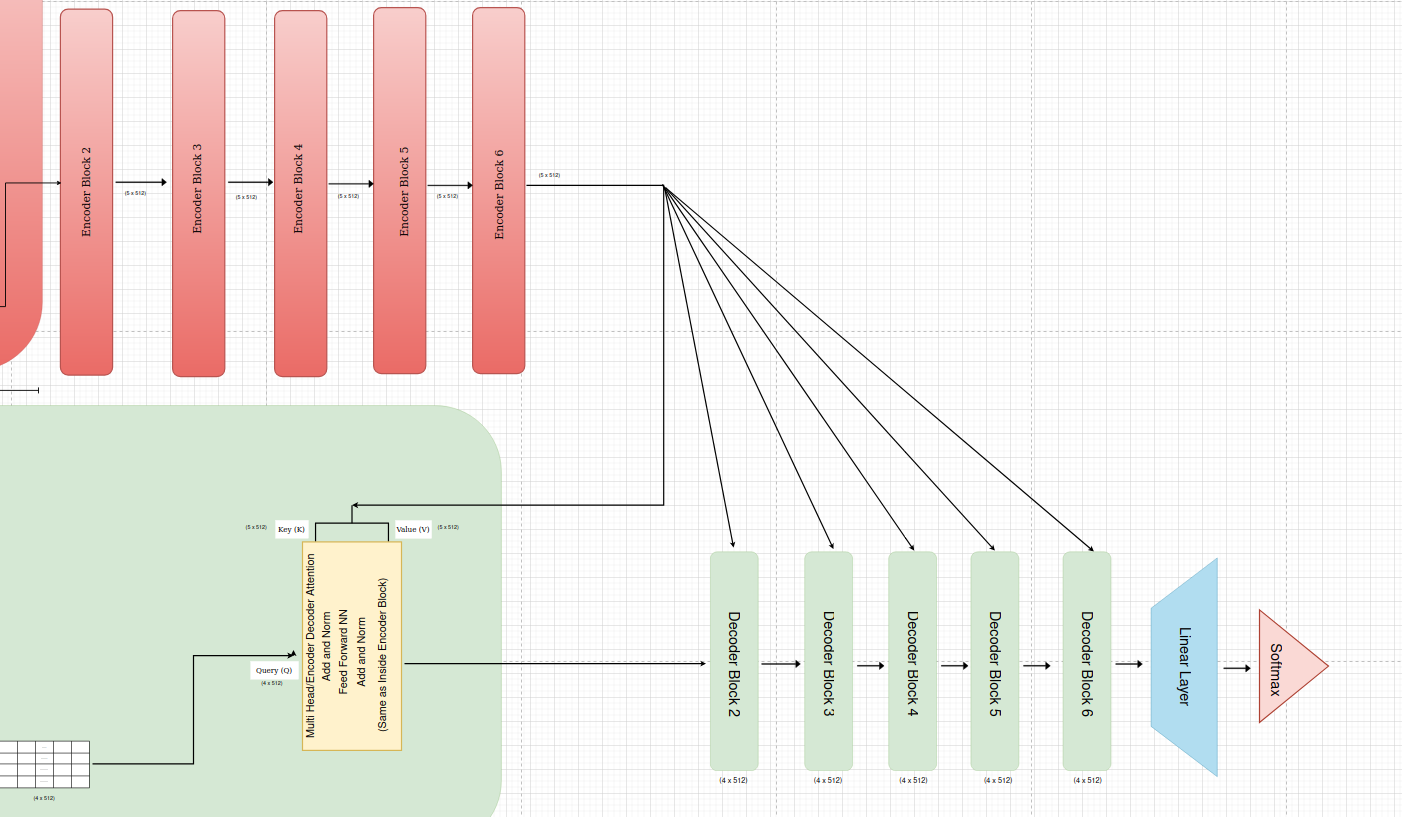Click the Decoder Block 5 rectangle
The height and width of the screenshot is (817, 1402).
(994, 661)
